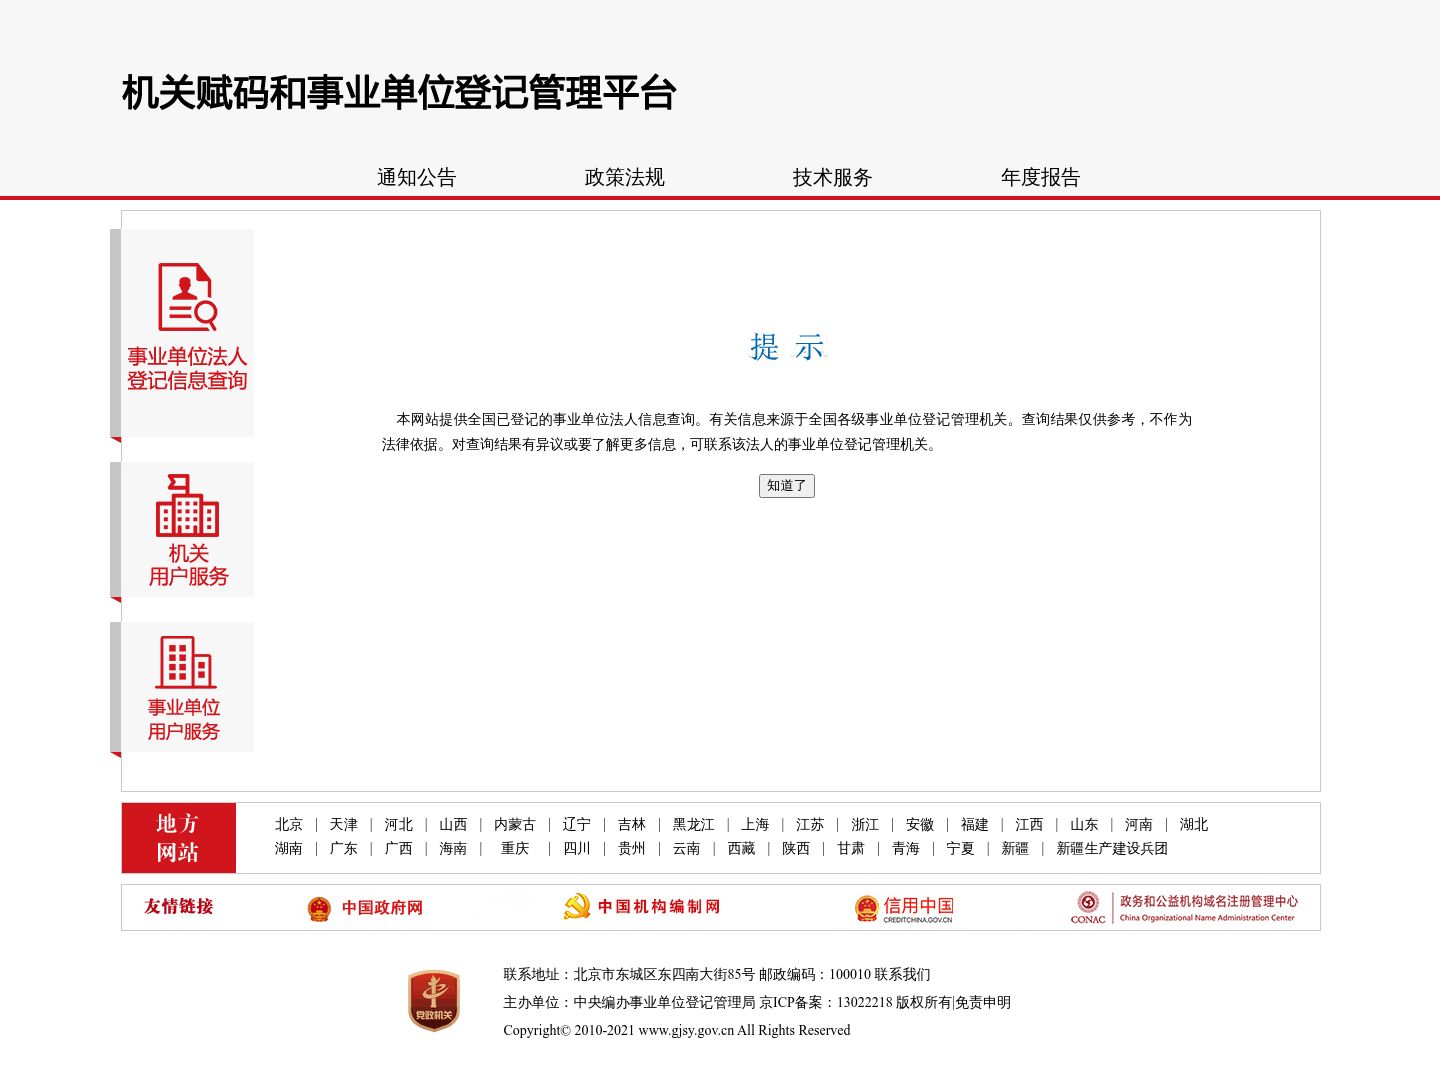Click the 党政机关 badge icon in footer

[434, 1000]
